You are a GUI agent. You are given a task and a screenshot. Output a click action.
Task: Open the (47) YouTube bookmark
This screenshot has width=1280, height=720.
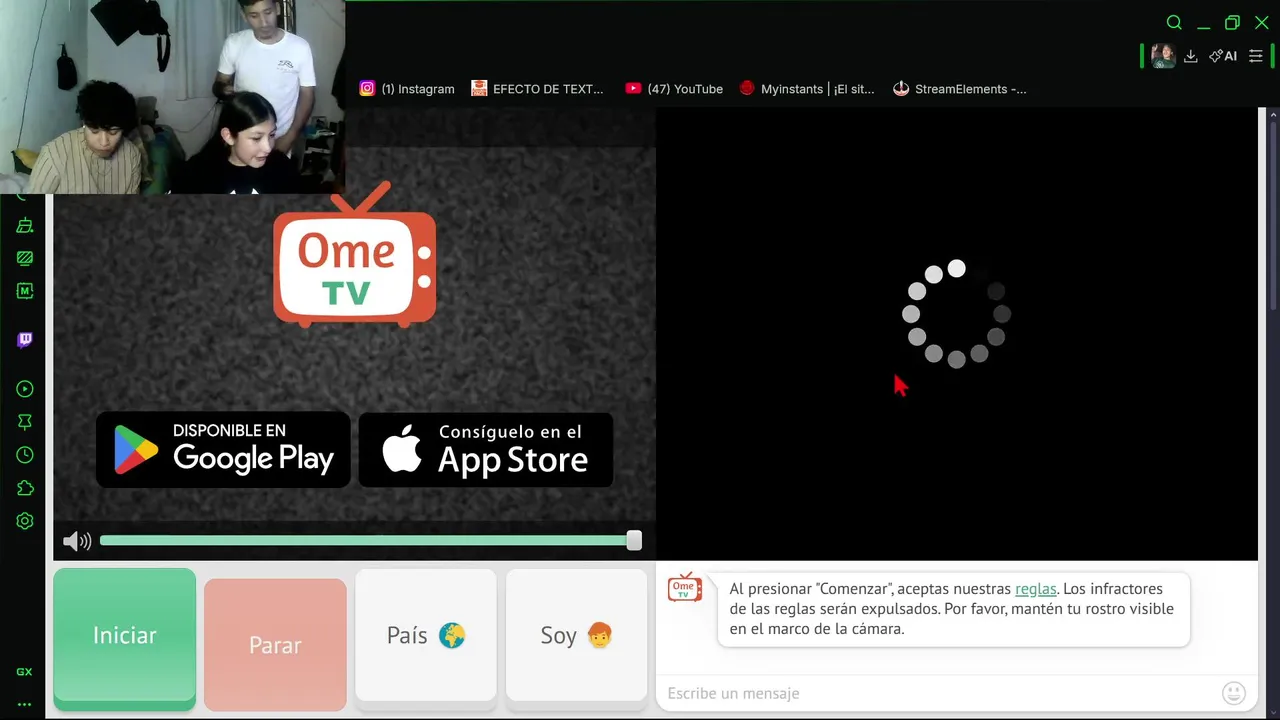674,89
